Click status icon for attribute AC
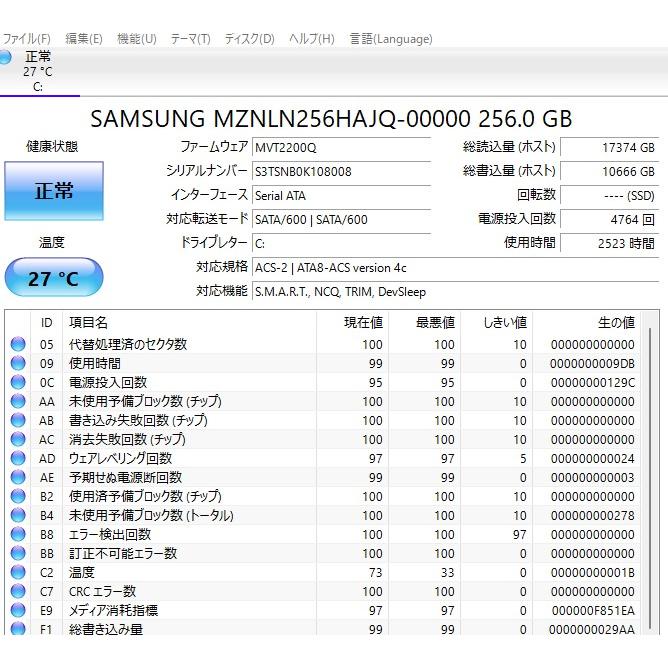The height and width of the screenshot is (668, 668). [x=18, y=439]
